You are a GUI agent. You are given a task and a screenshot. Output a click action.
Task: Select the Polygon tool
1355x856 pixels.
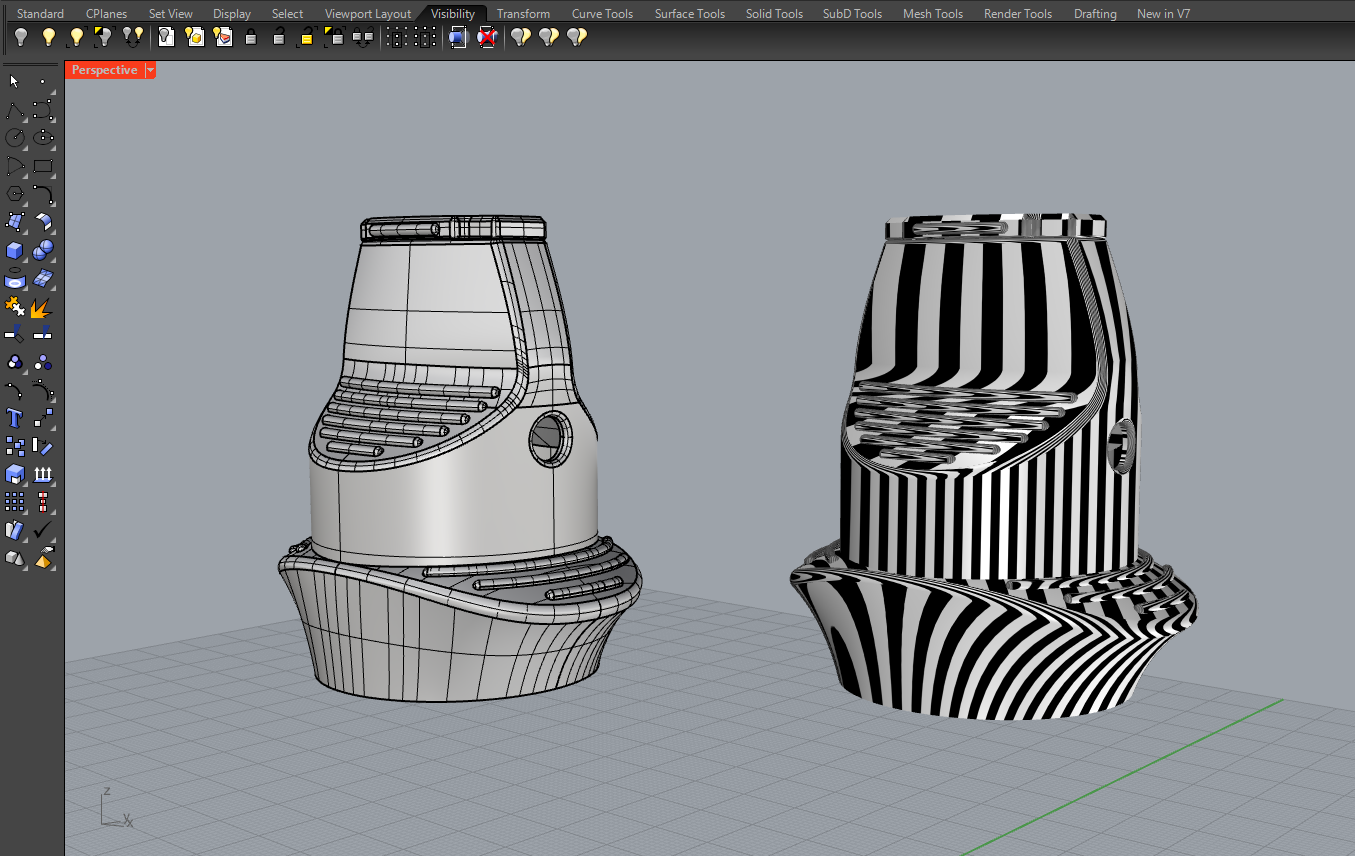[x=15, y=193]
